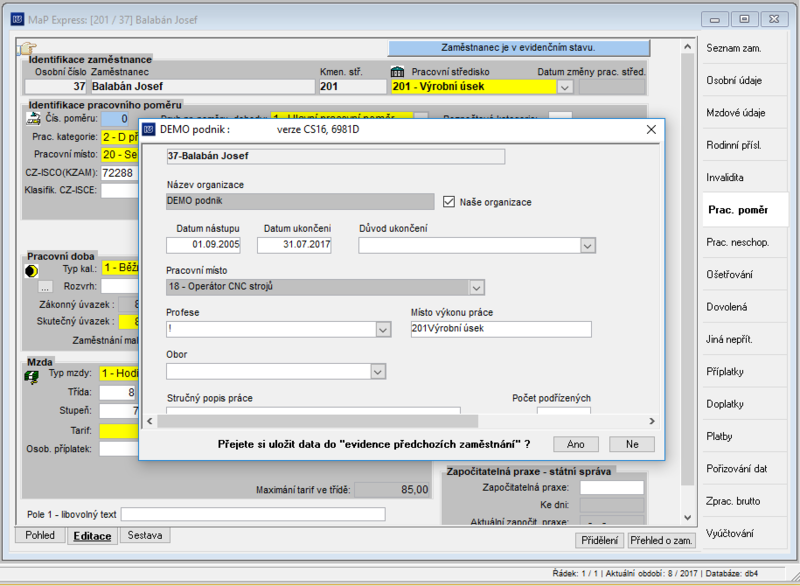
Task: Toggle the Naše organizace checkbox
Action: tap(448, 202)
